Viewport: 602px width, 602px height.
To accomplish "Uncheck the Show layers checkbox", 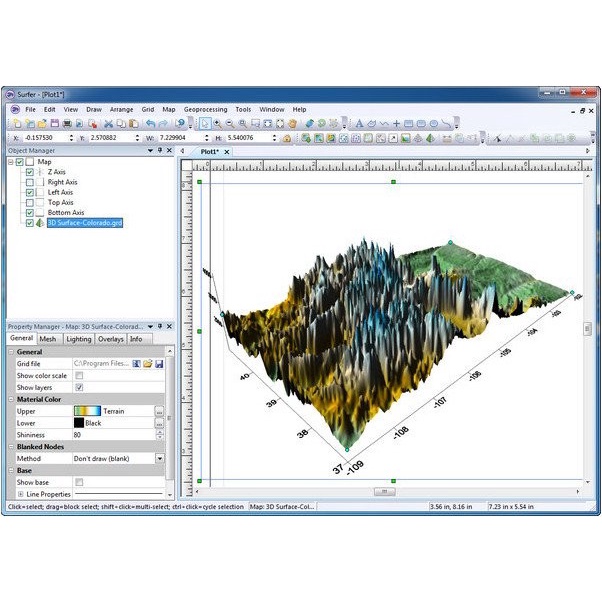I will (79, 387).
